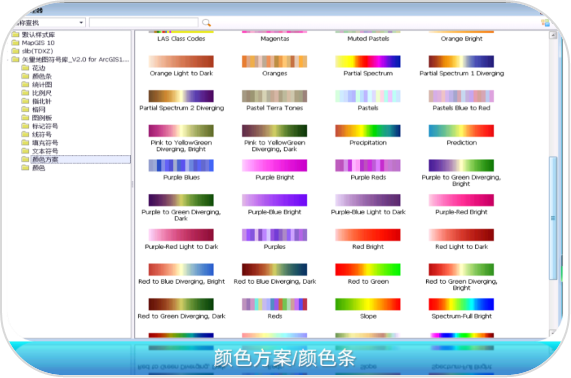Click the 图例板 folder icon
571x378 pixels.
click(x=25, y=118)
